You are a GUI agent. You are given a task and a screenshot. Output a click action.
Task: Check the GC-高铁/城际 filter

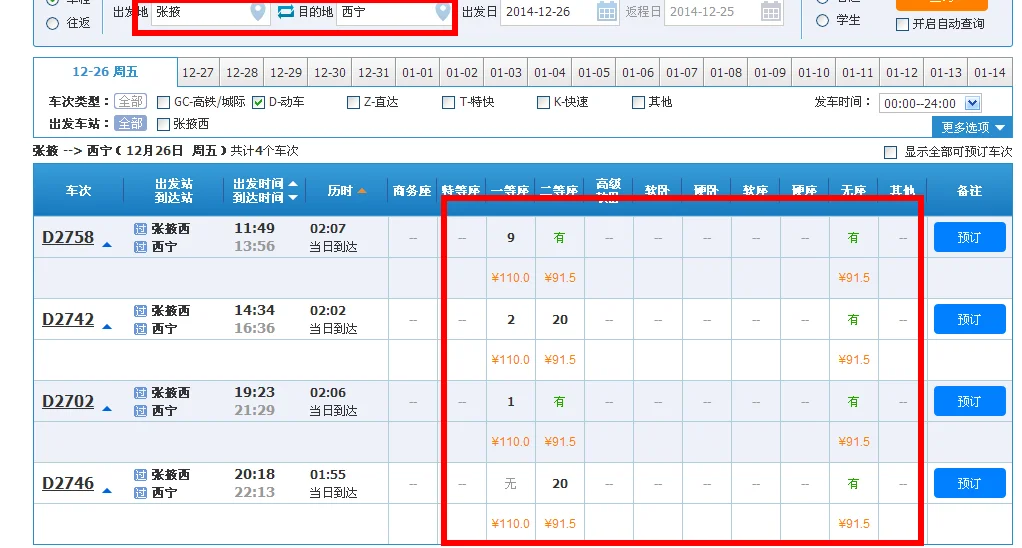pos(164,102)
